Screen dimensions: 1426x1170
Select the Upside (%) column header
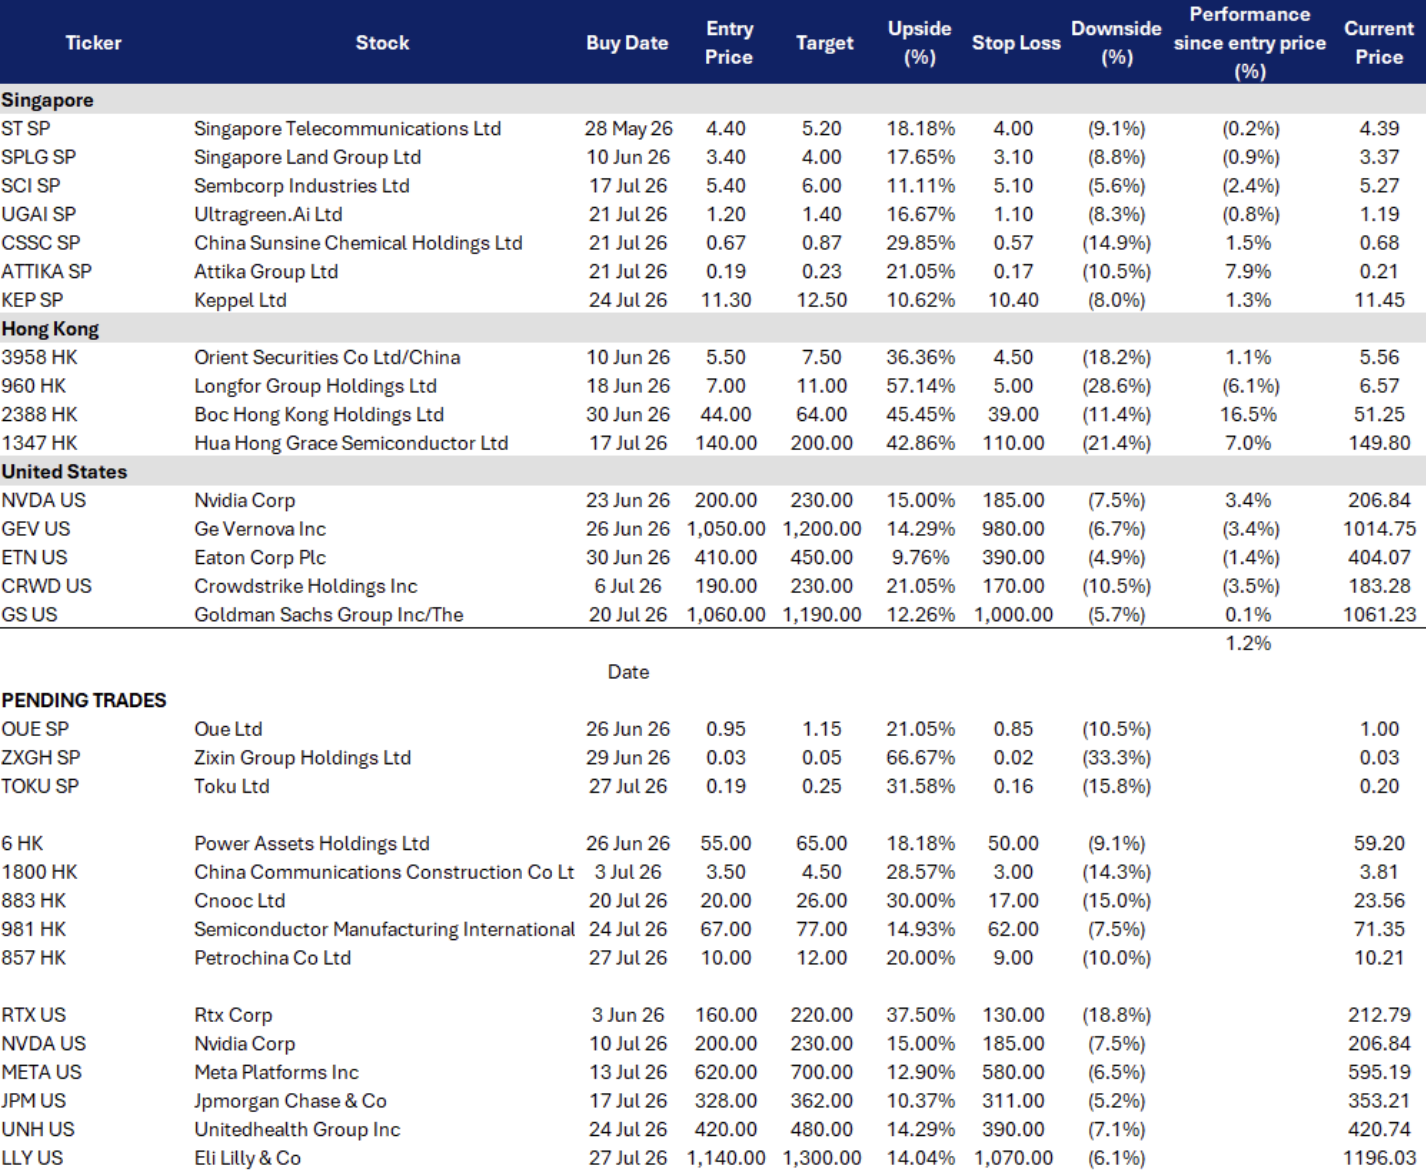point(920,43)
